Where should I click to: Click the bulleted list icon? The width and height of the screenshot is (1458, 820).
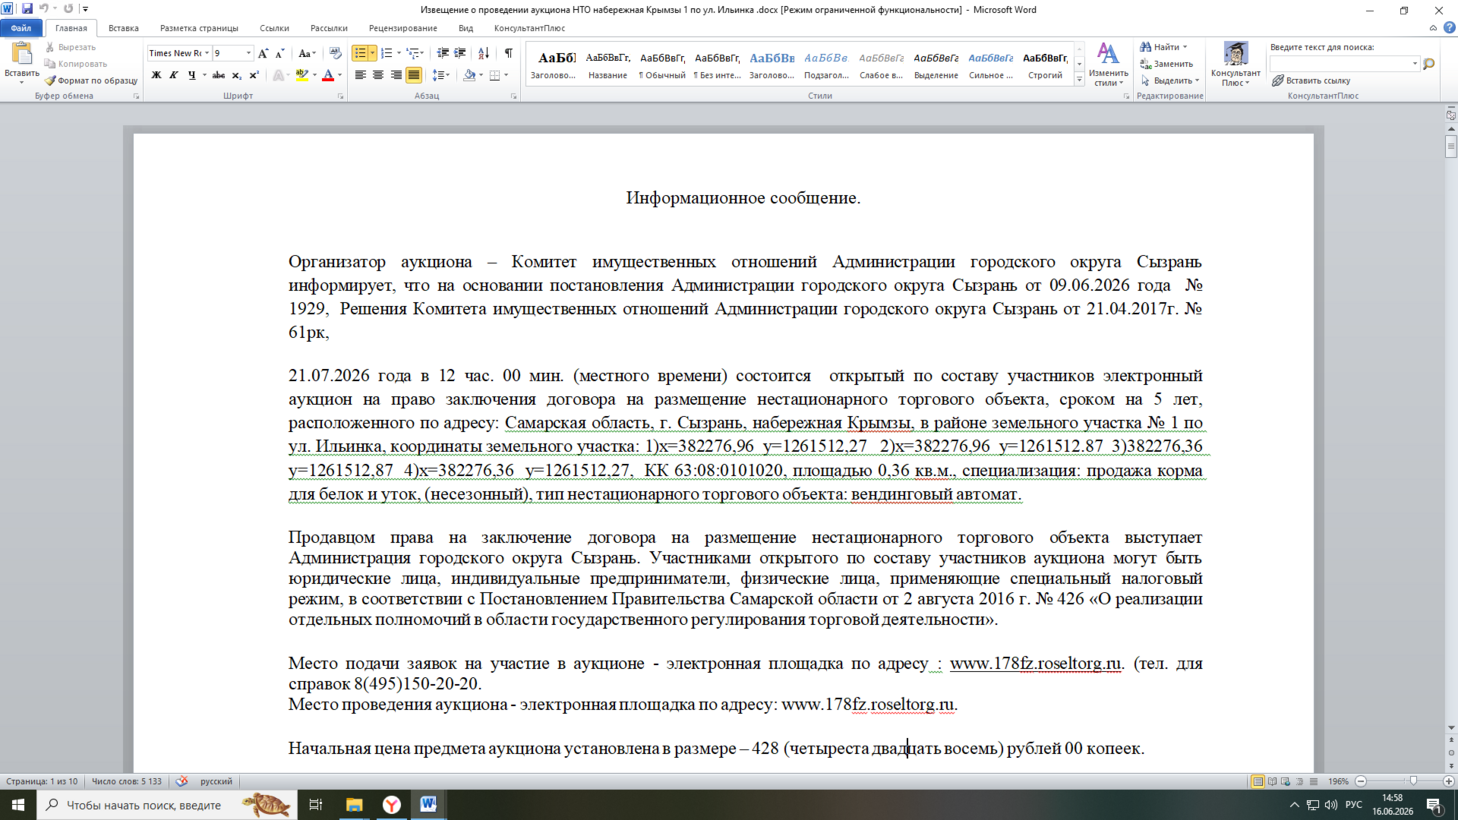pyautogui.click(x=360, y=53)
